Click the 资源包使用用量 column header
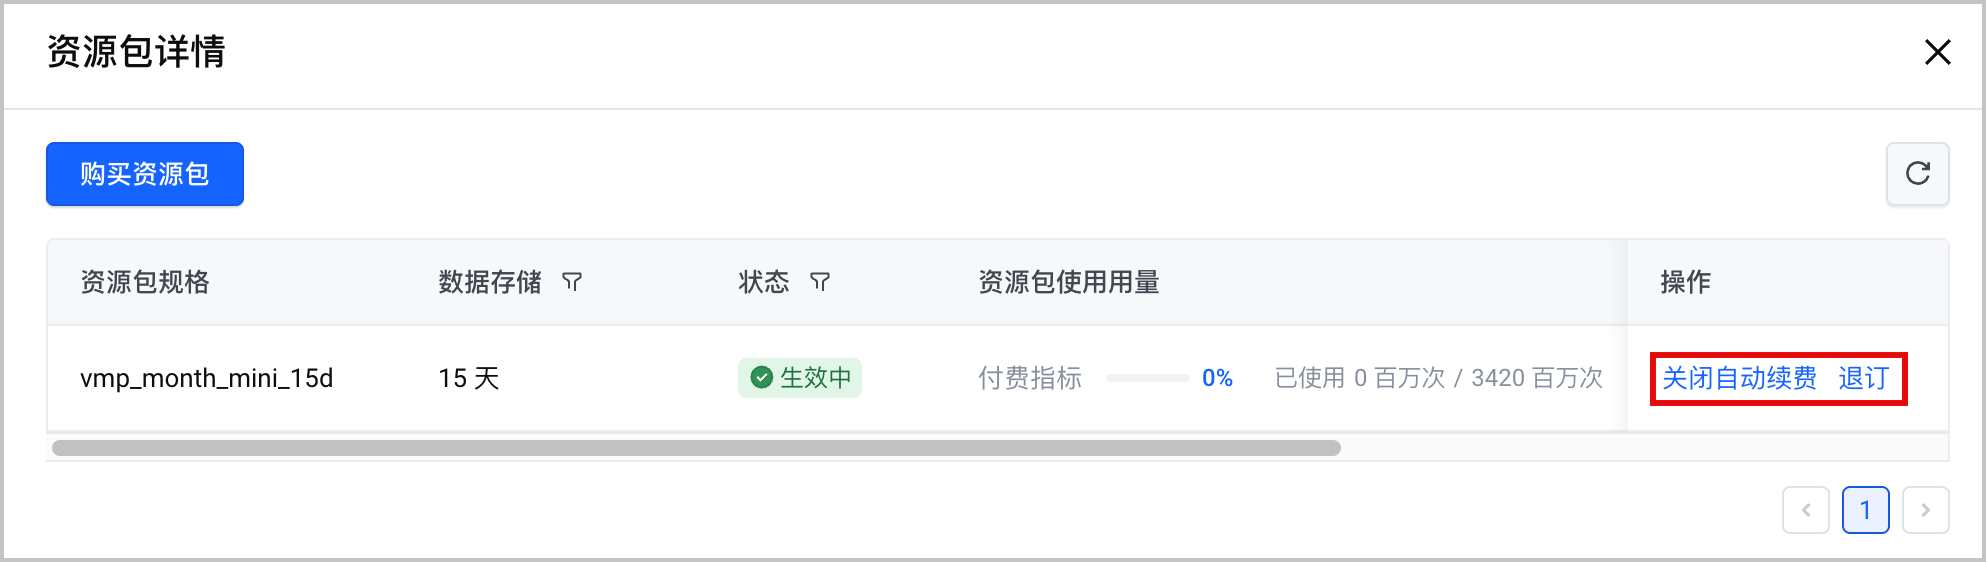Screen dimensions: 1986x562 [1069, 282]
